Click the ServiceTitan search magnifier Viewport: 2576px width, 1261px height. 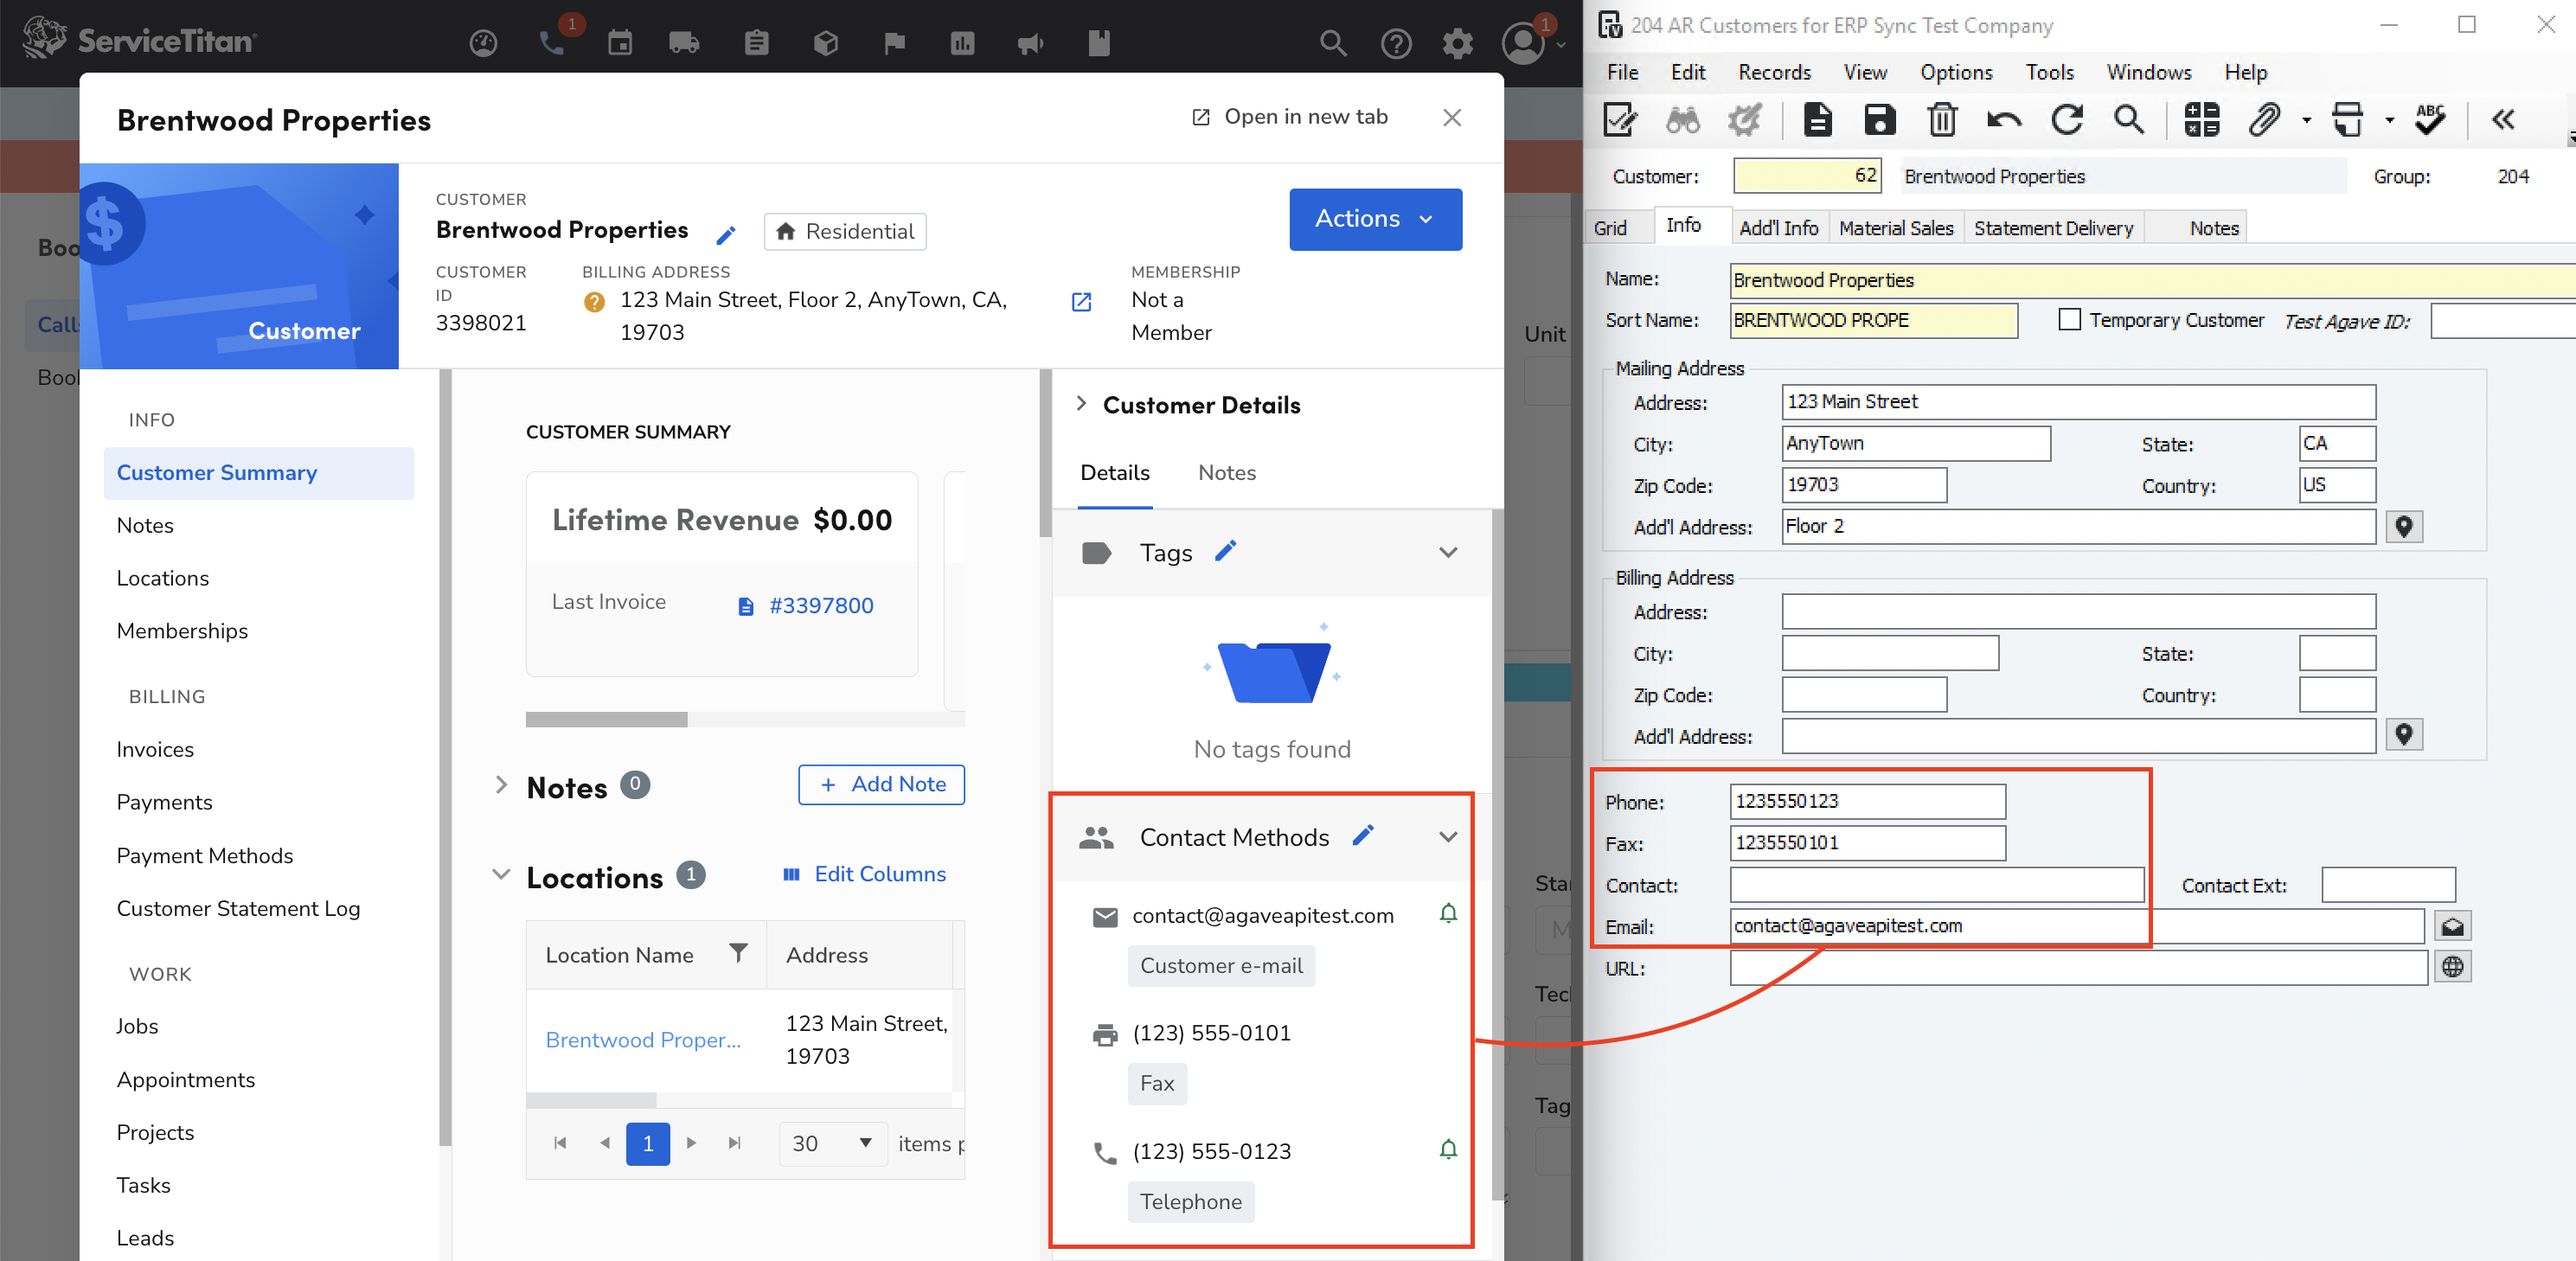click(x=1333, y=43)
